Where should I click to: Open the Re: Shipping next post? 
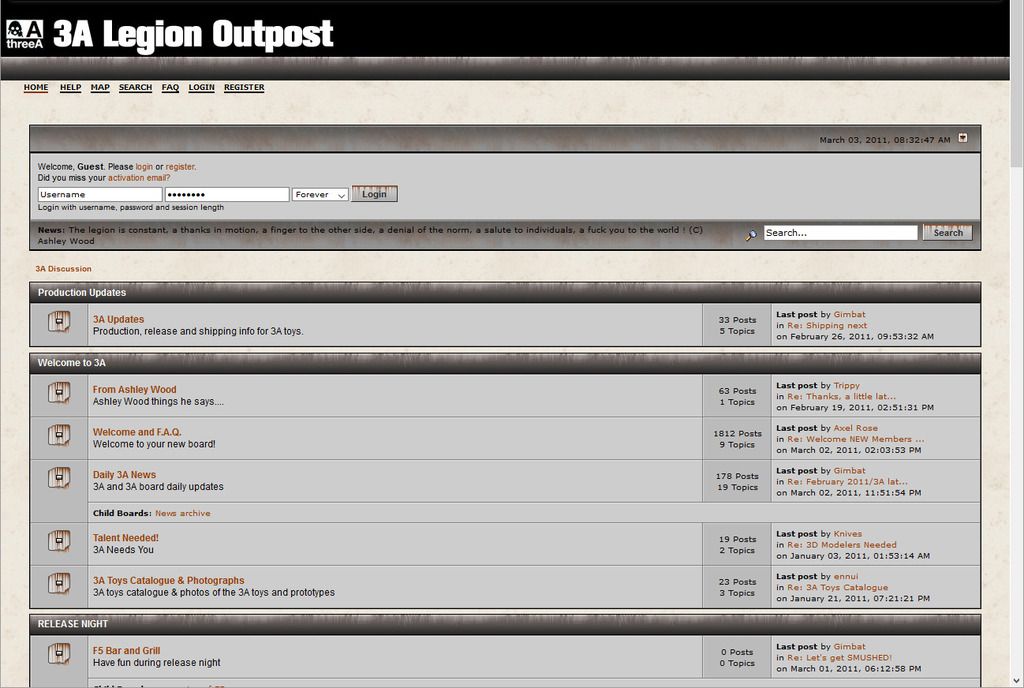[x=827, y=326]
